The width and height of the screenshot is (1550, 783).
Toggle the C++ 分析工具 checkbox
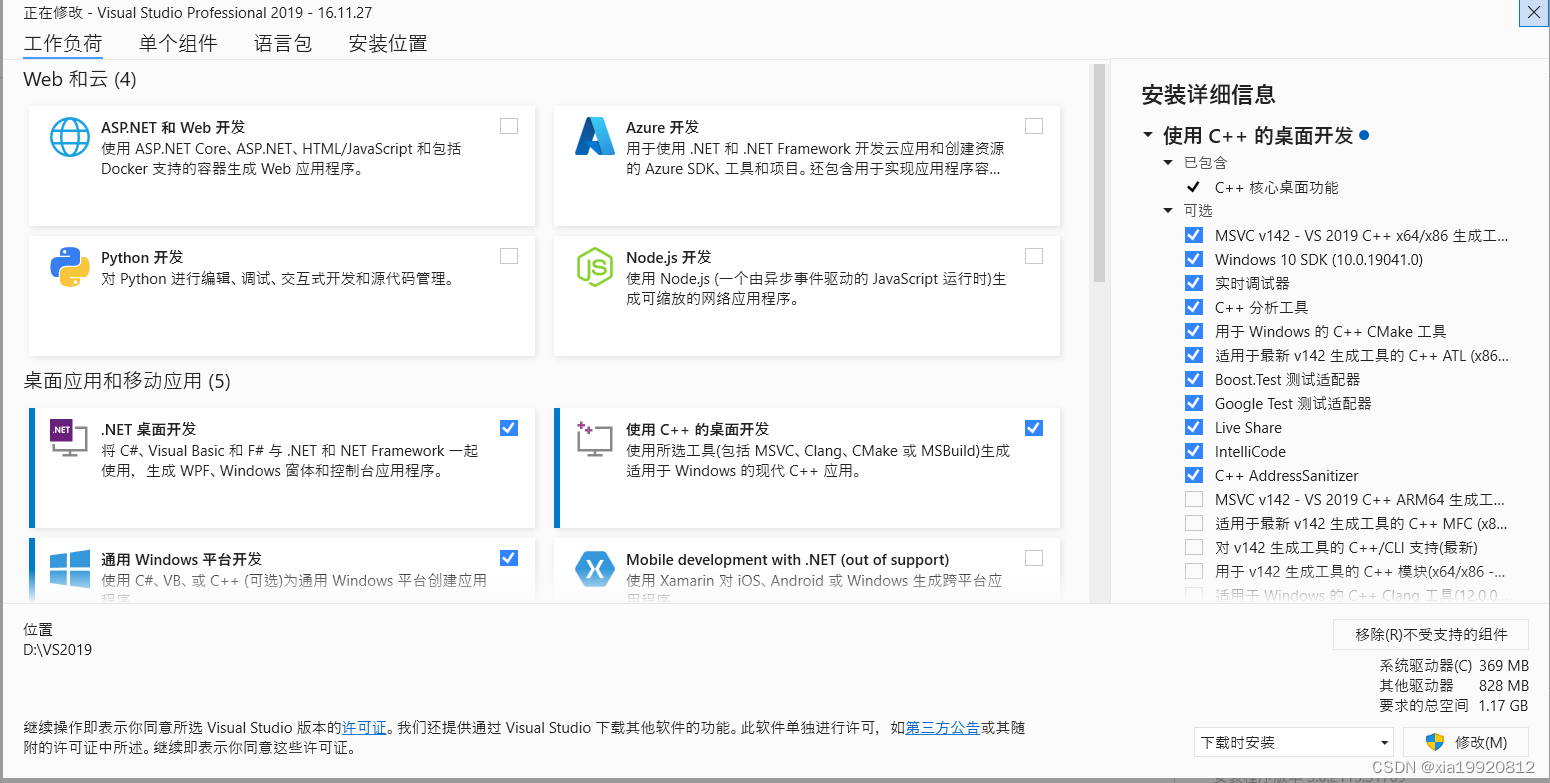1194,307
